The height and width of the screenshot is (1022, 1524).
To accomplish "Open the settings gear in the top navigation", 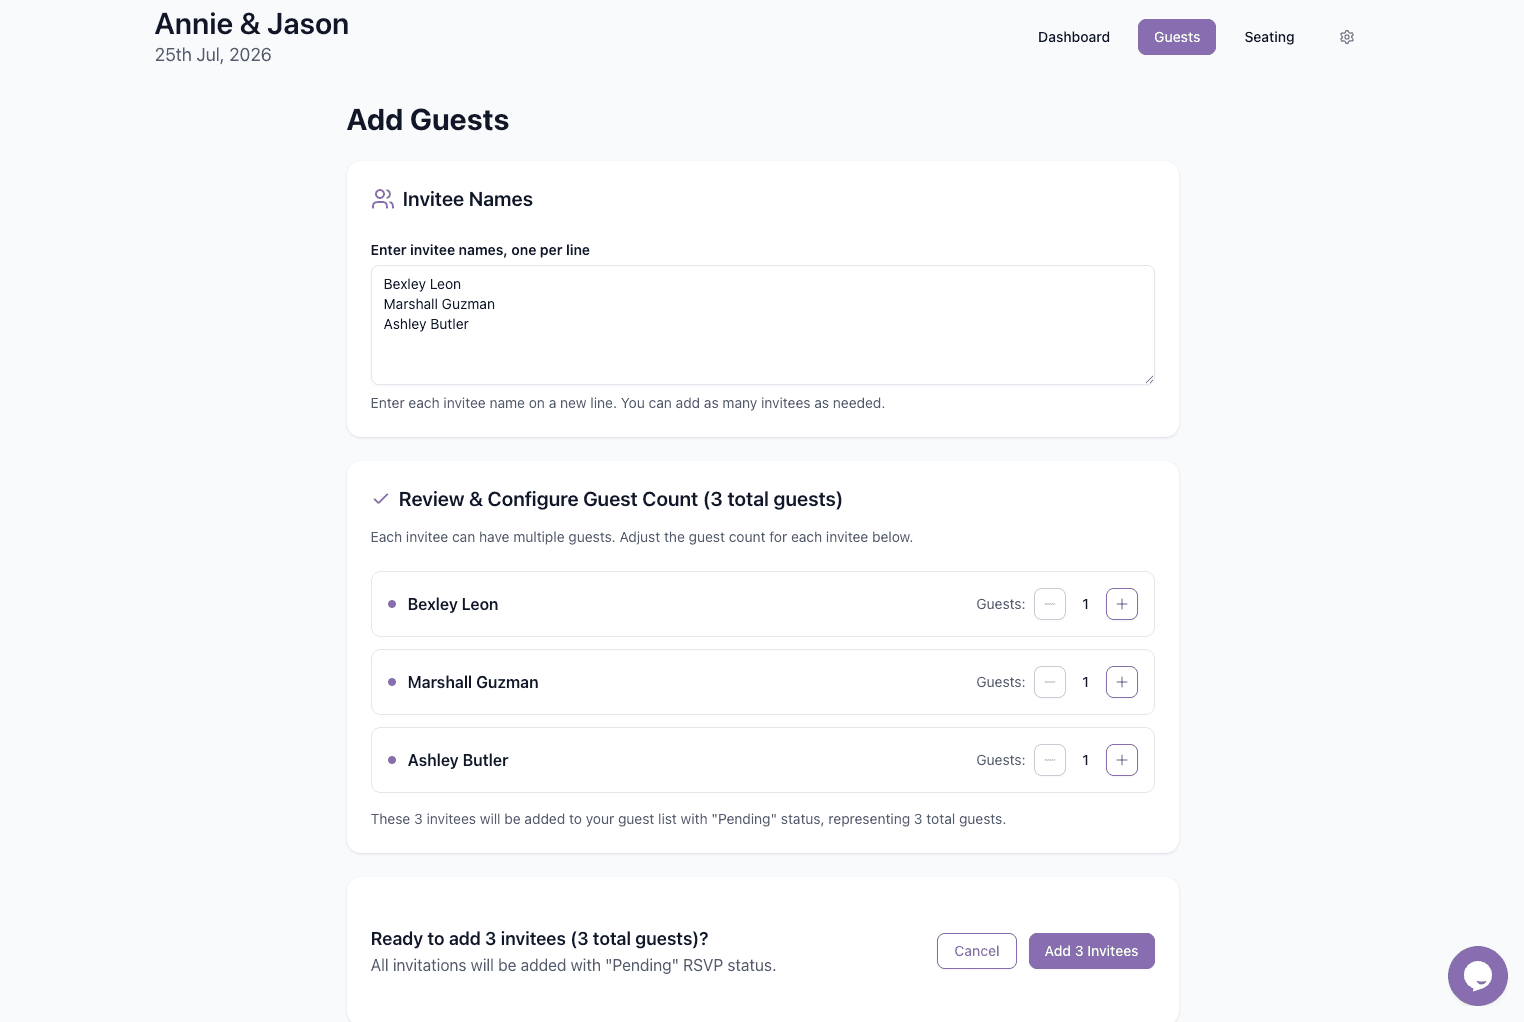I will tap(1347, 37).
